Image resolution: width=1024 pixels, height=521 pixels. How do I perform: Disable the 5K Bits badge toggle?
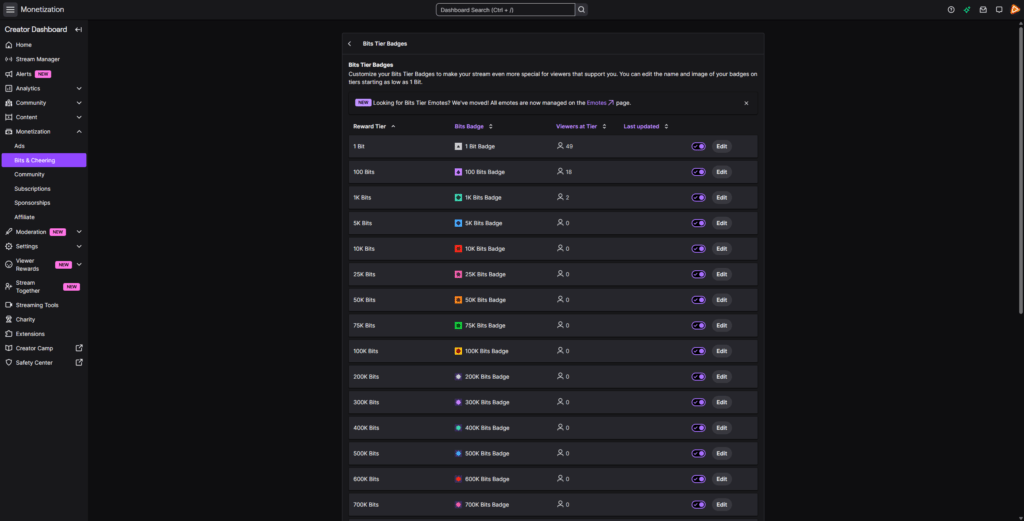point(699,223)
